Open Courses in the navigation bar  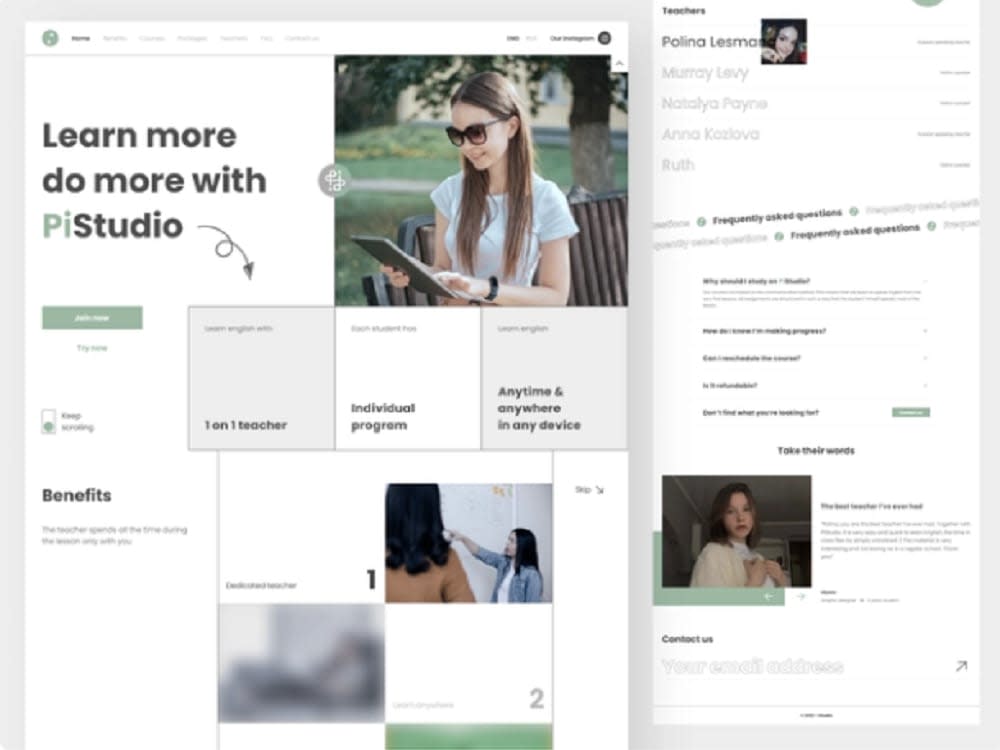click(x=152, y=38)
